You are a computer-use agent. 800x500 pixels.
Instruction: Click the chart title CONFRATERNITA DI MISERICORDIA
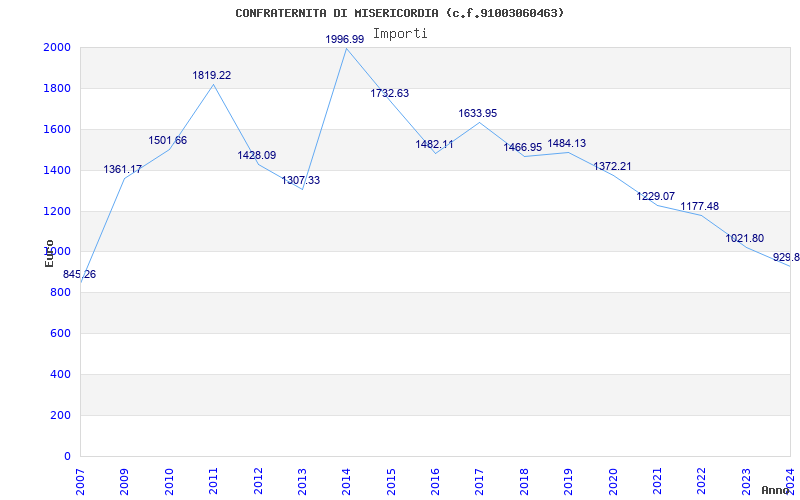pos(400,13)
